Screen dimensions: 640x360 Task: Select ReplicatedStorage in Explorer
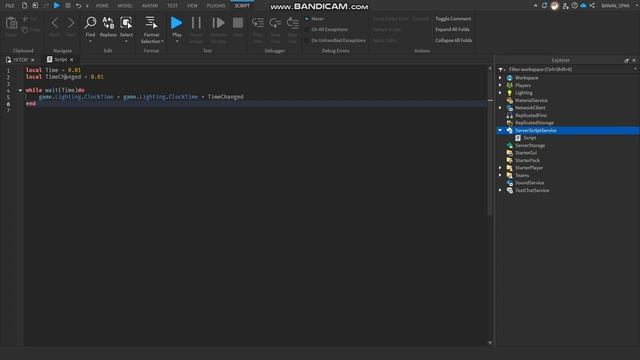tap(534, 123)
